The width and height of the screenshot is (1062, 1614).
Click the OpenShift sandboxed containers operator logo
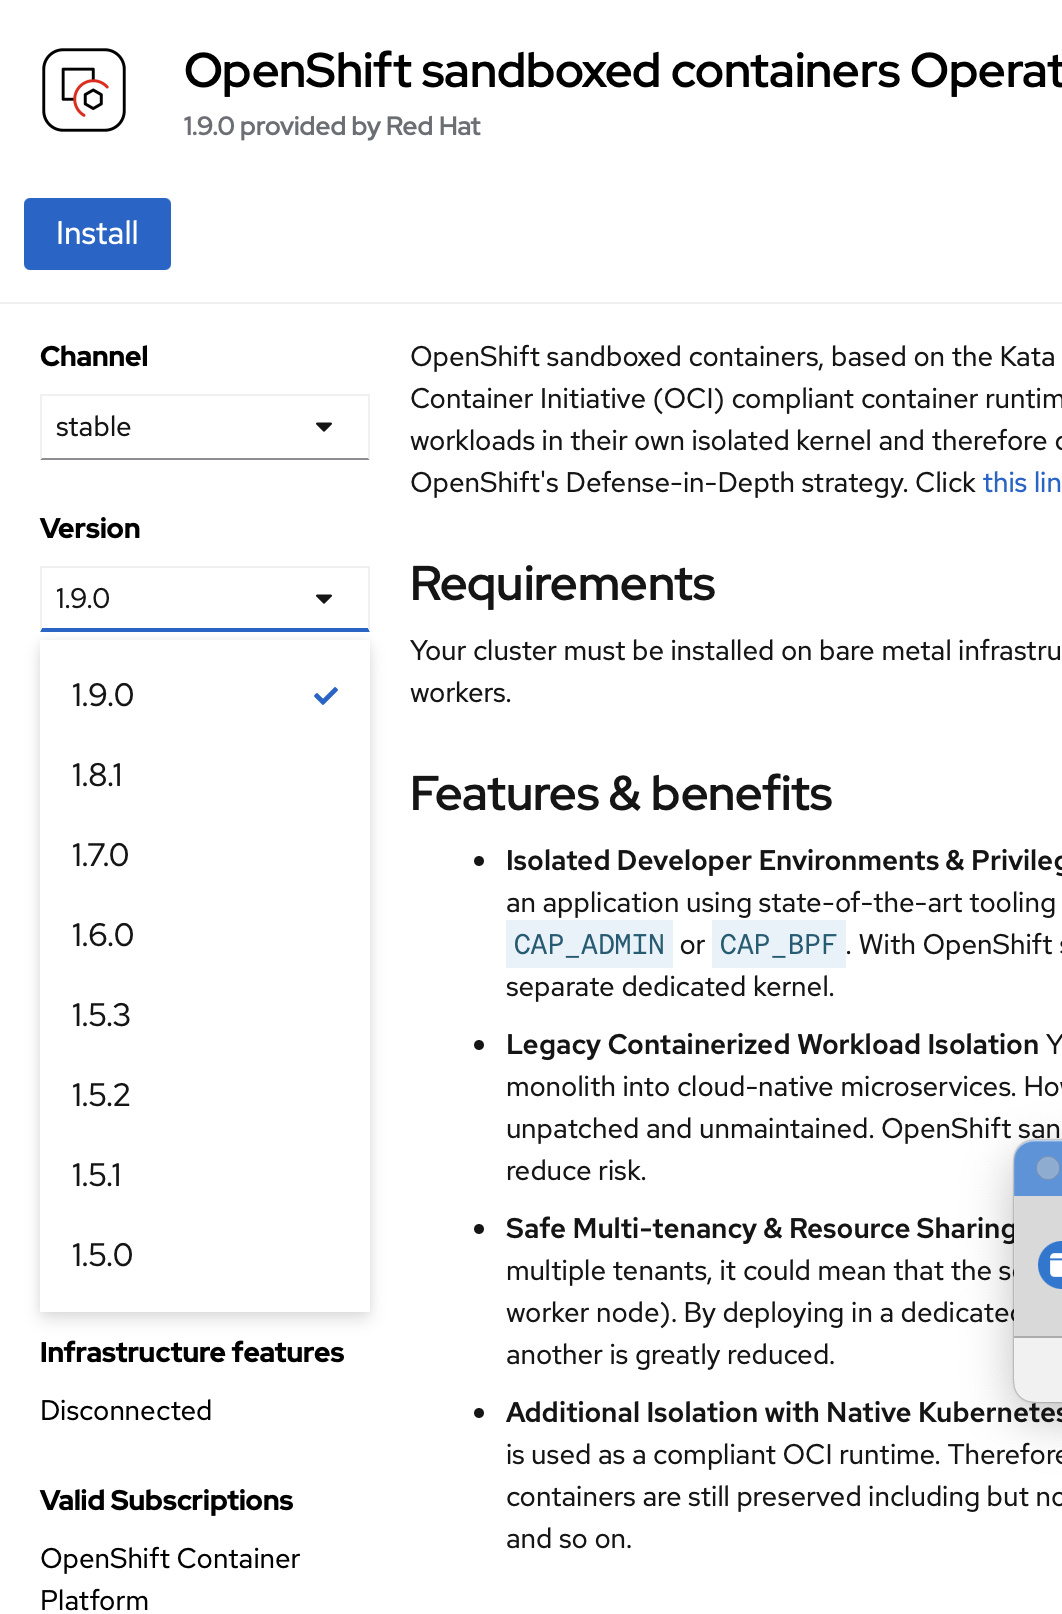pyautogui.click(x=84, y=90)
